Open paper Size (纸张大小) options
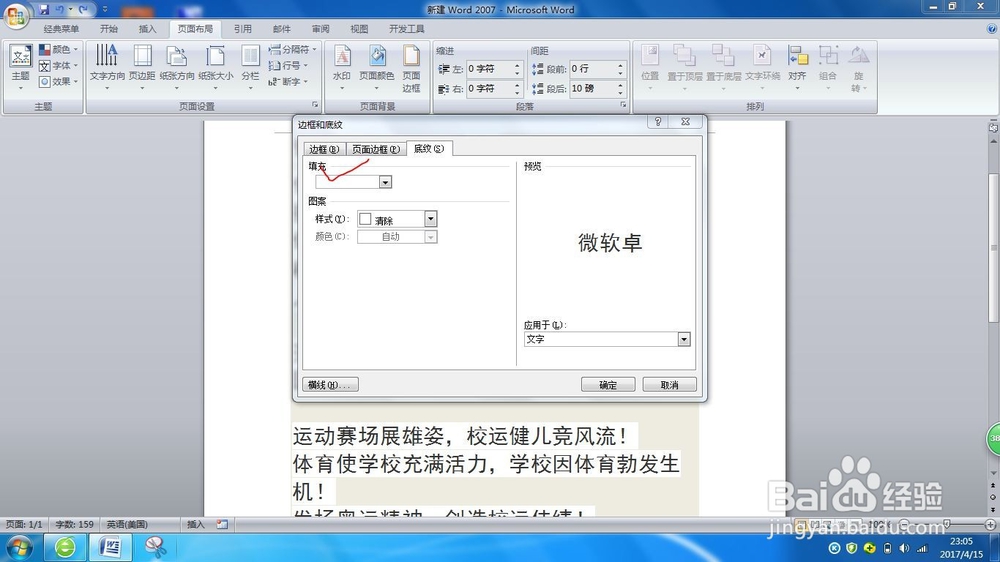The width and height of the screenshot is (1000, 562). click(216, 67)
